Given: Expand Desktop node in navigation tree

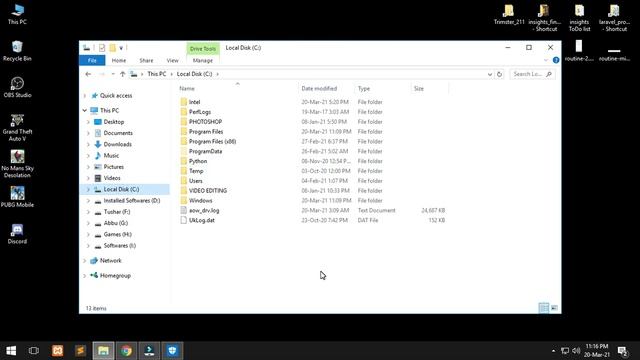Looking at the screenshot, I should [x=88, y=122].
